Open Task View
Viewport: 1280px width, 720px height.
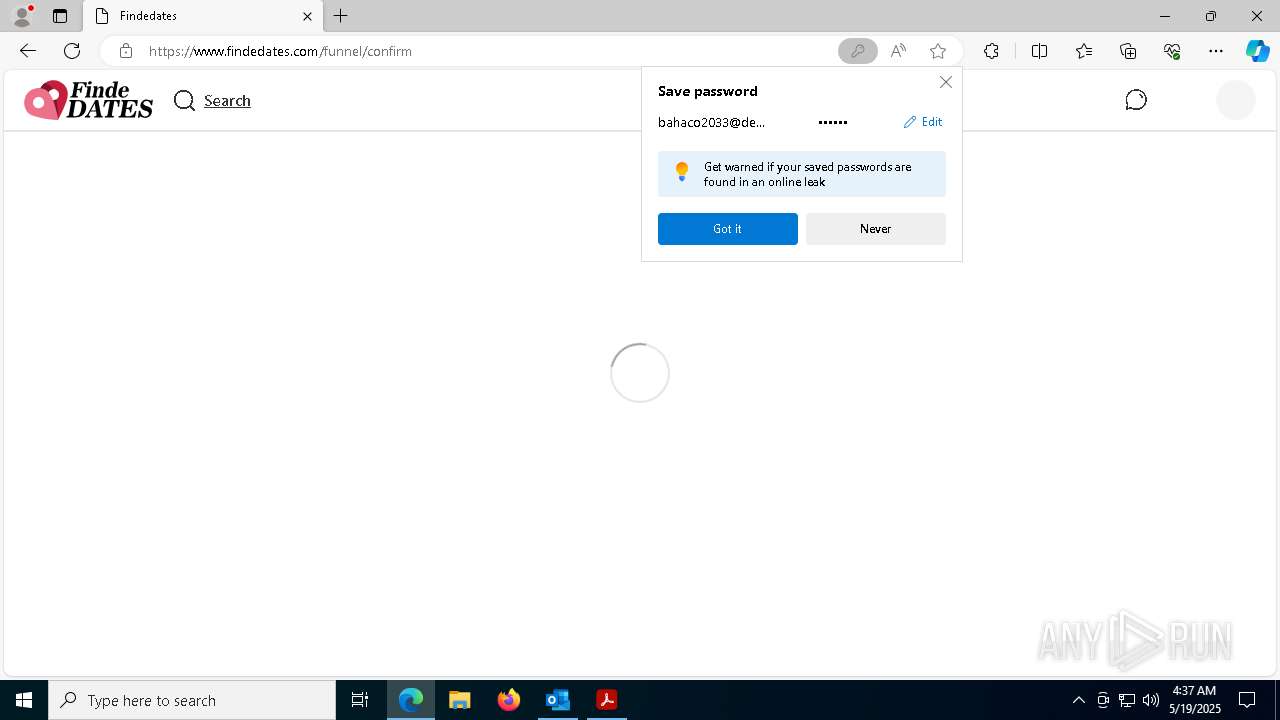coord(360,700)
